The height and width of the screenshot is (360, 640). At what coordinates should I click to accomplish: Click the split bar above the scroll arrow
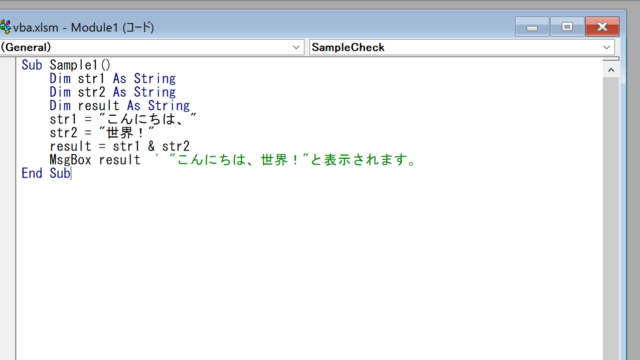click(x=611, y=59)
